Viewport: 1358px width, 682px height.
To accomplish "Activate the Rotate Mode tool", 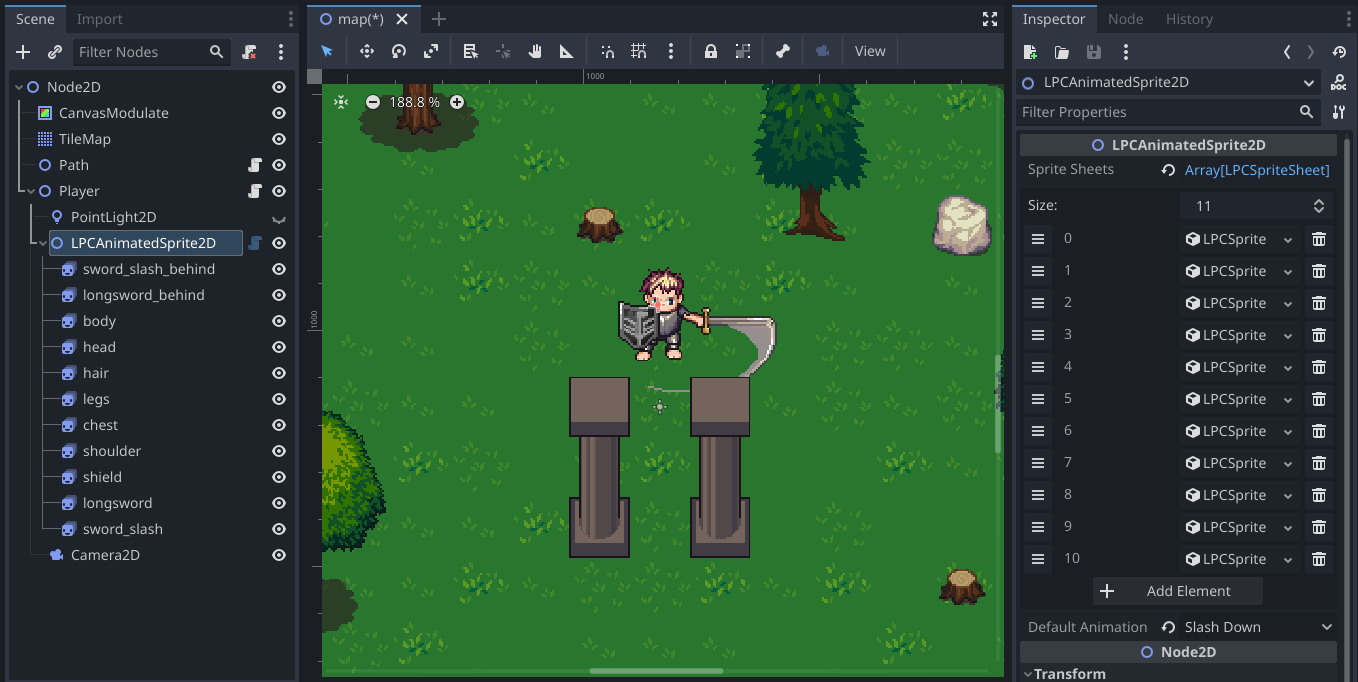I will 398,51.
